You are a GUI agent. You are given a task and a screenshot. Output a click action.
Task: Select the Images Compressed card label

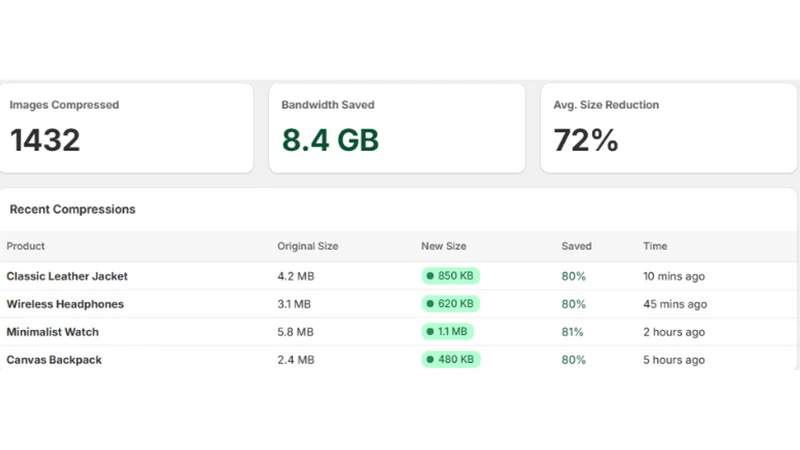tap(64, 105)
